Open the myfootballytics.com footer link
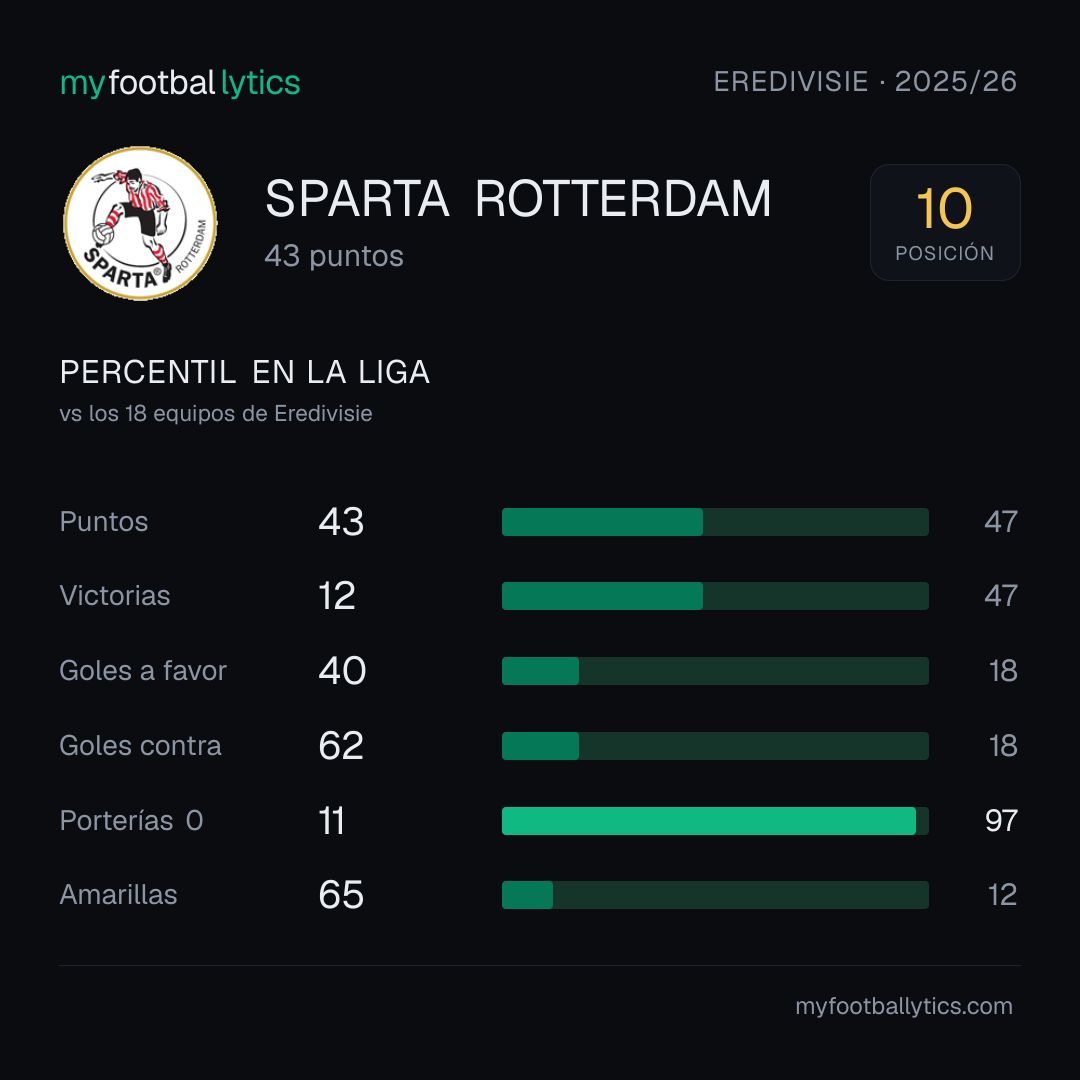The image size is (1080, 1080). tap(904, 1006)
